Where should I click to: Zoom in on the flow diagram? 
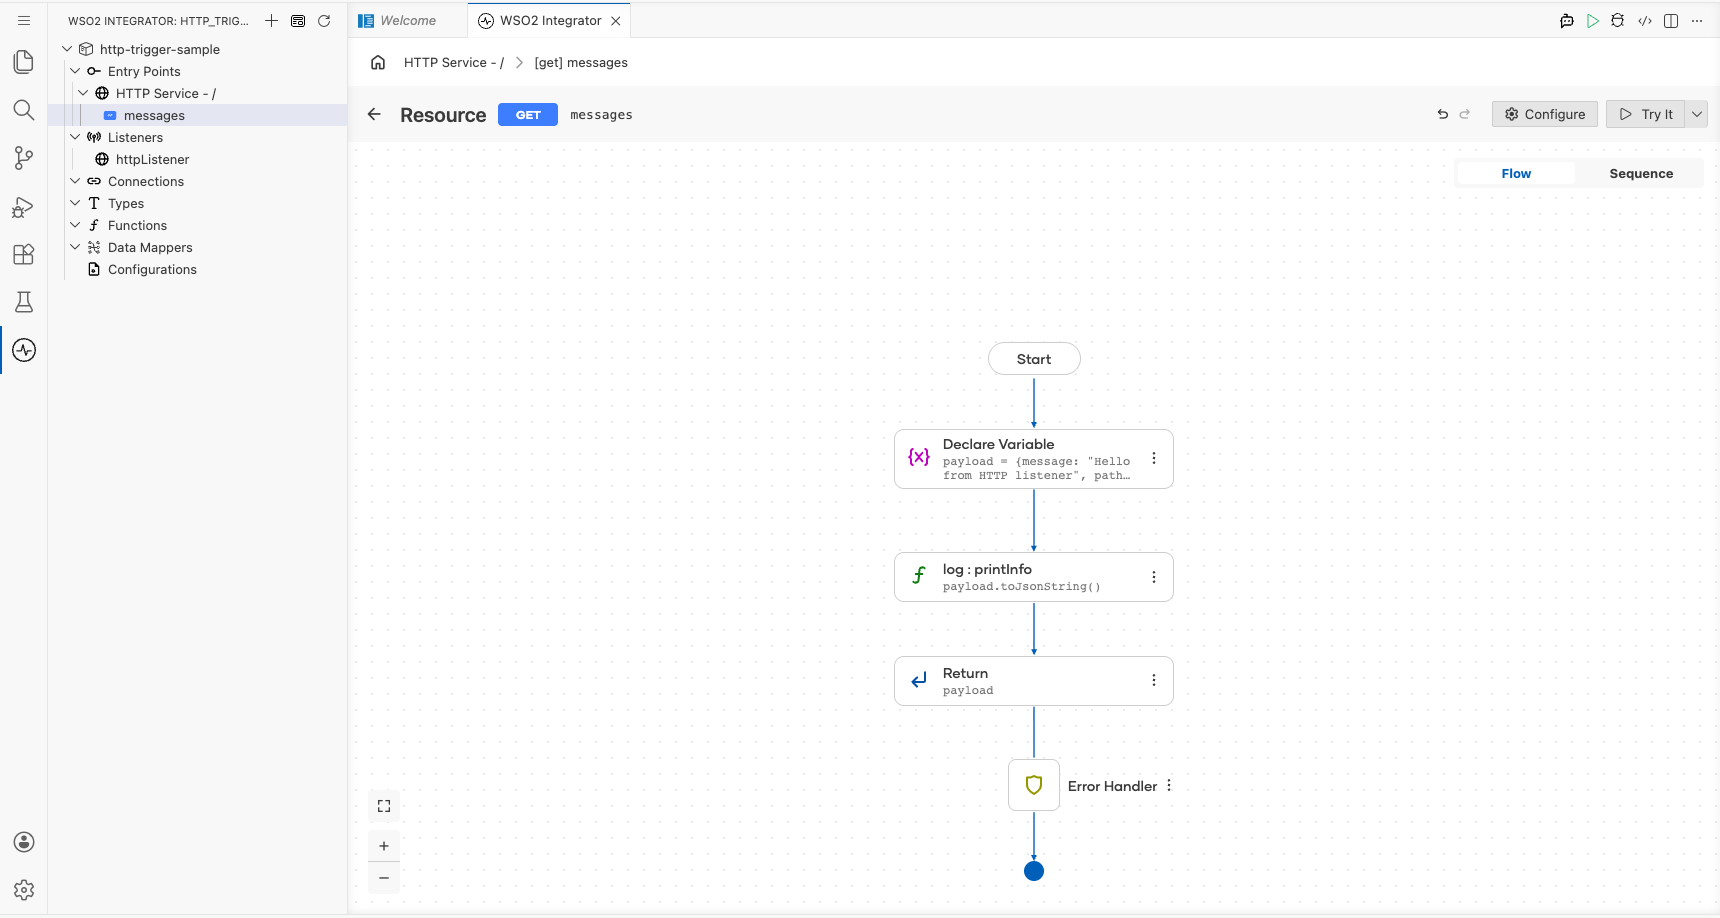pos(384,846)
